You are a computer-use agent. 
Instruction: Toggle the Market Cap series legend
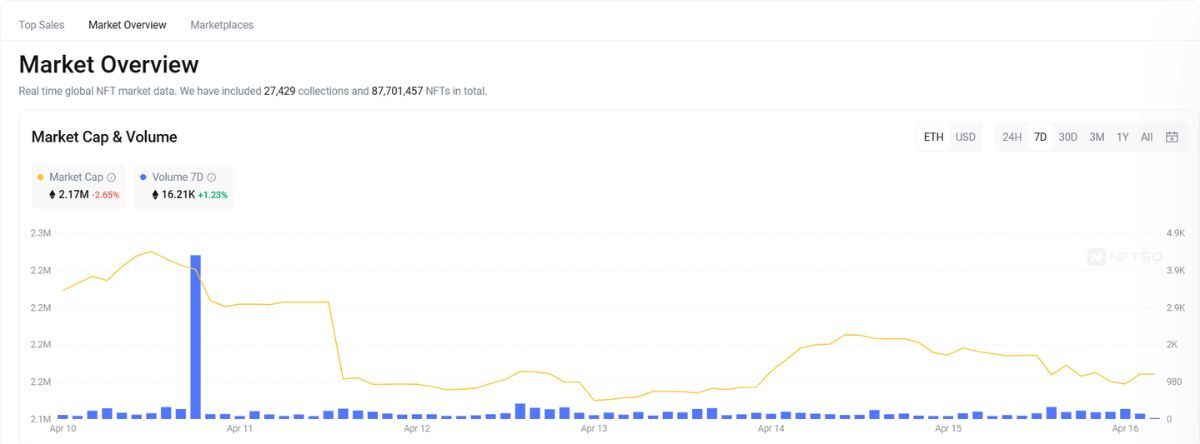(x=76, y=177)
